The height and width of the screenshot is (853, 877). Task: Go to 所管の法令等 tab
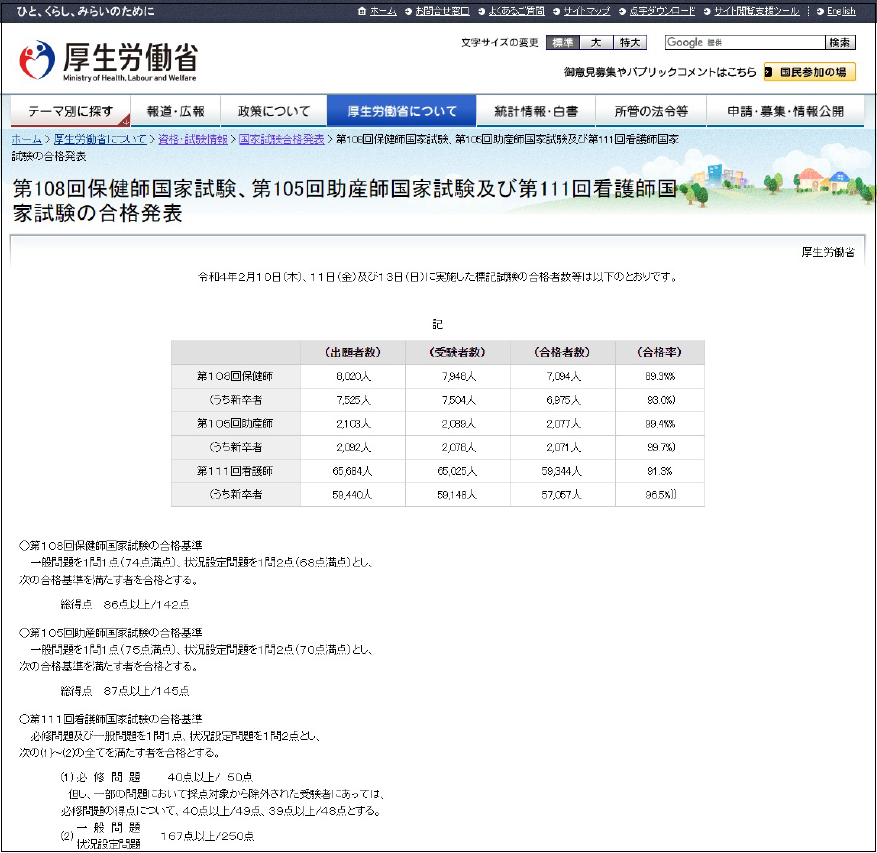click(651, 111)
